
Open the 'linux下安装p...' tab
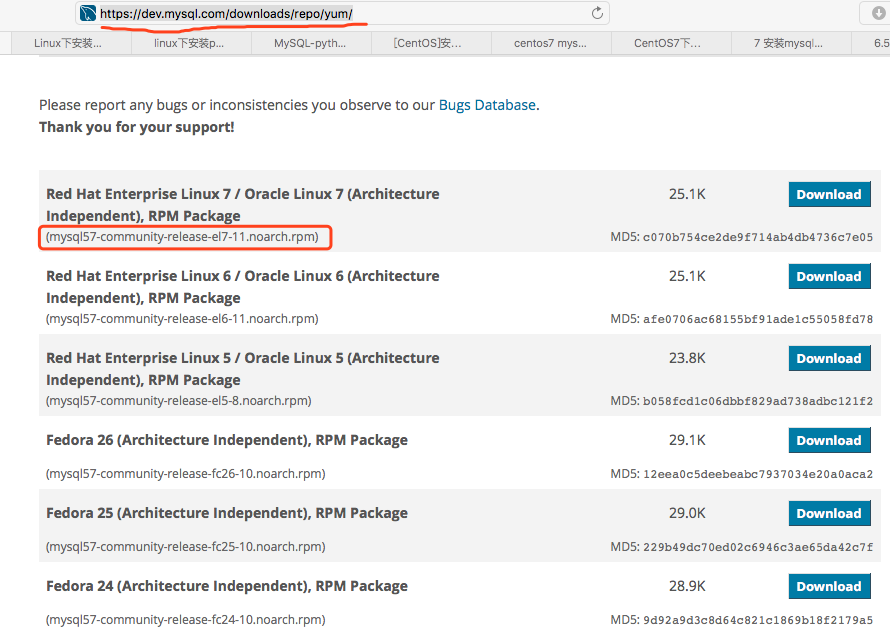point(188,43)
